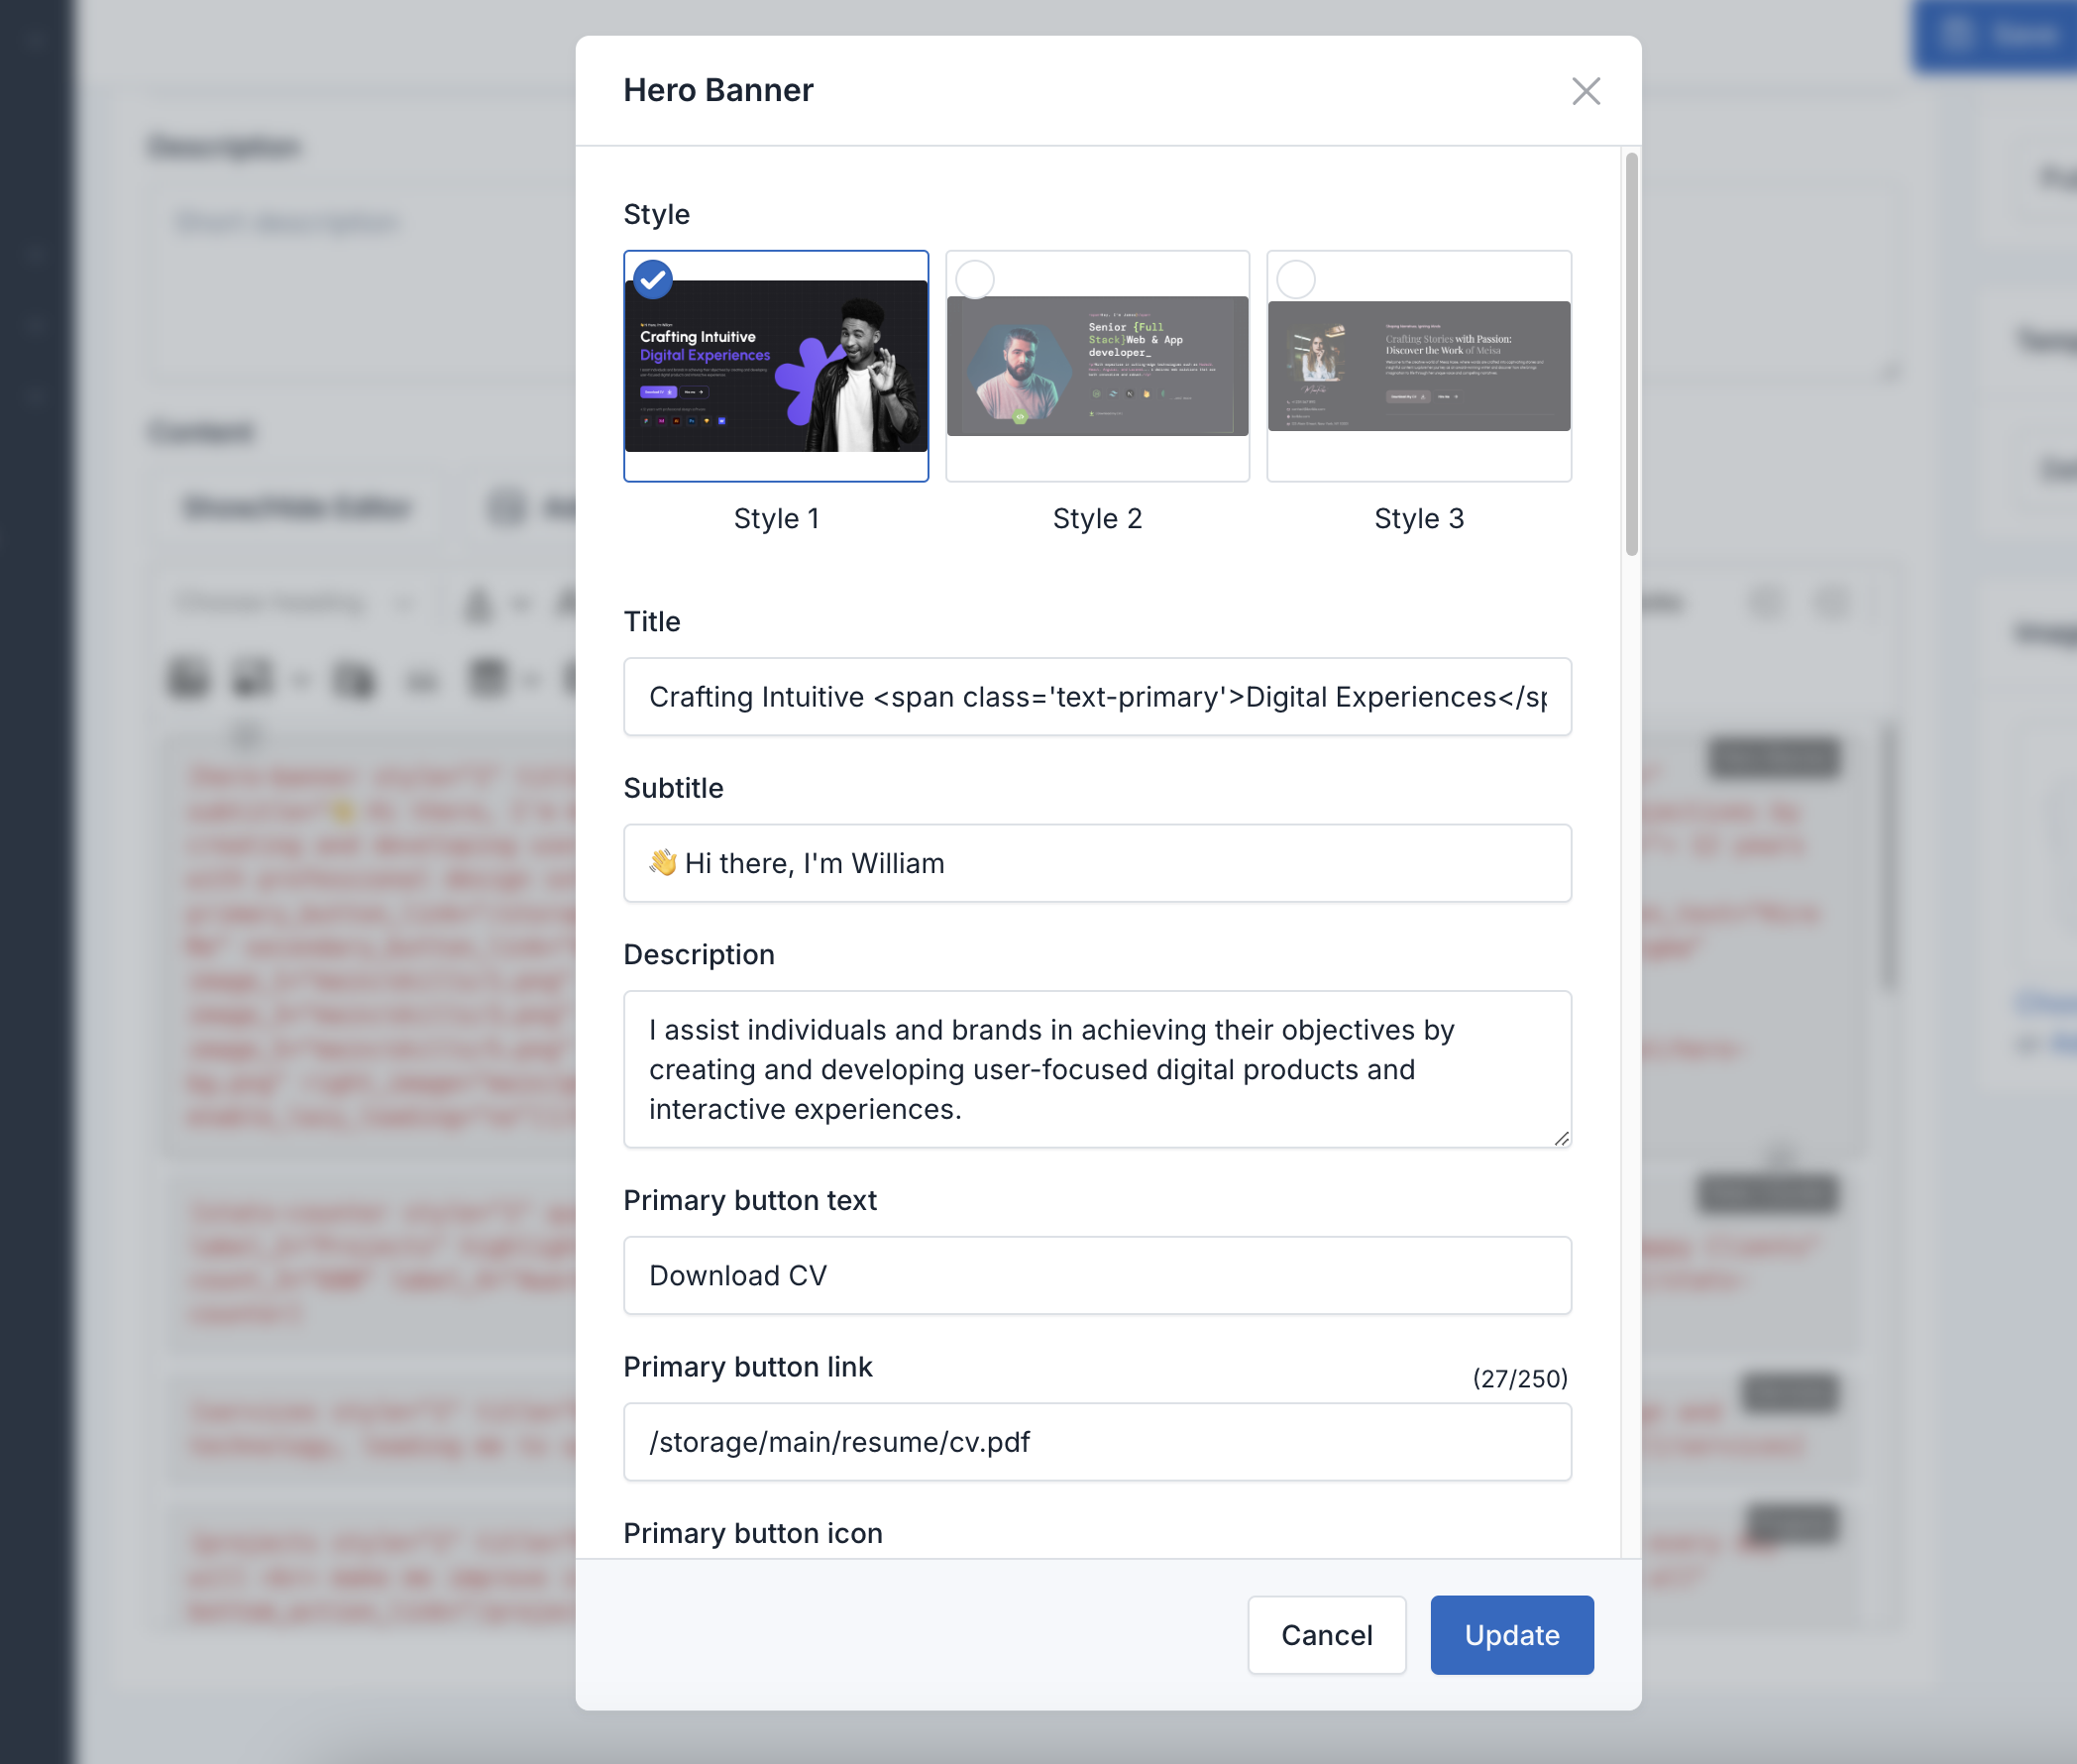Screen dimensions: 2077x1764
Task: Scroll down to Primary button icon section
Action: pyautogui.click(x=752, y=1533)
